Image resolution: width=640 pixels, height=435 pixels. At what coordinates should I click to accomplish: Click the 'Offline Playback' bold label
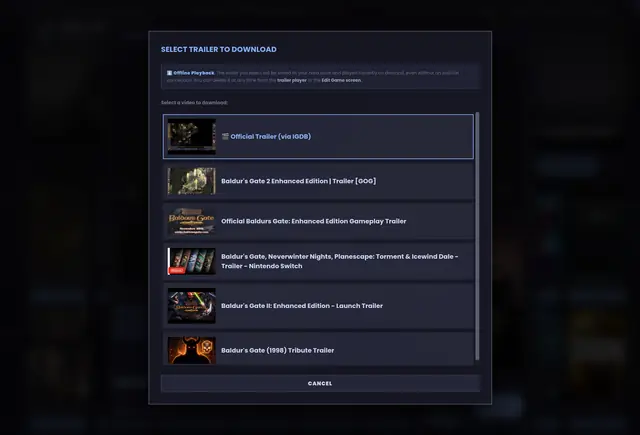(x=193, y=73)
